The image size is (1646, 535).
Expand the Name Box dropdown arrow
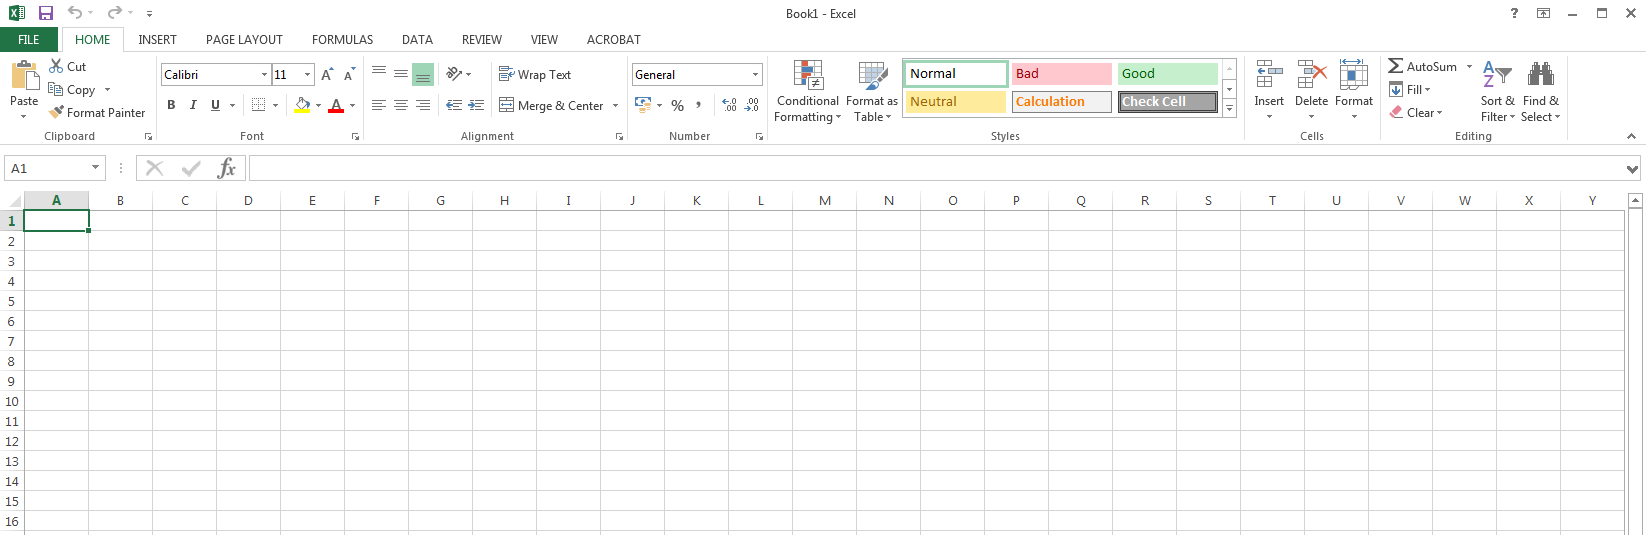pyautogui.click(x=96, y=168)
